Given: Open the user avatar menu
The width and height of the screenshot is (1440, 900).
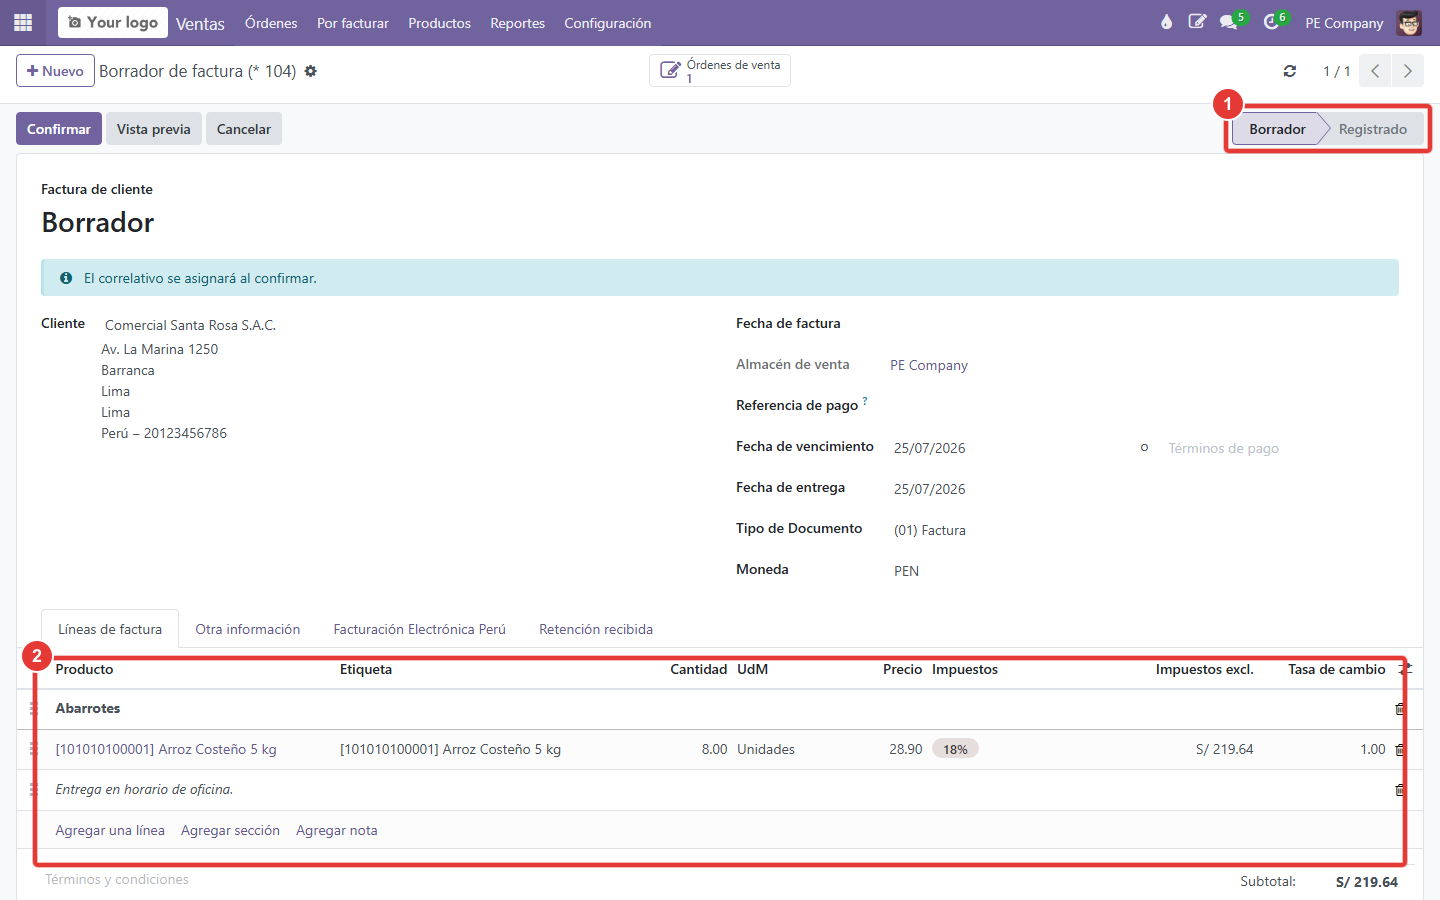Looking at the screenshot, I should click(1409, 22).
